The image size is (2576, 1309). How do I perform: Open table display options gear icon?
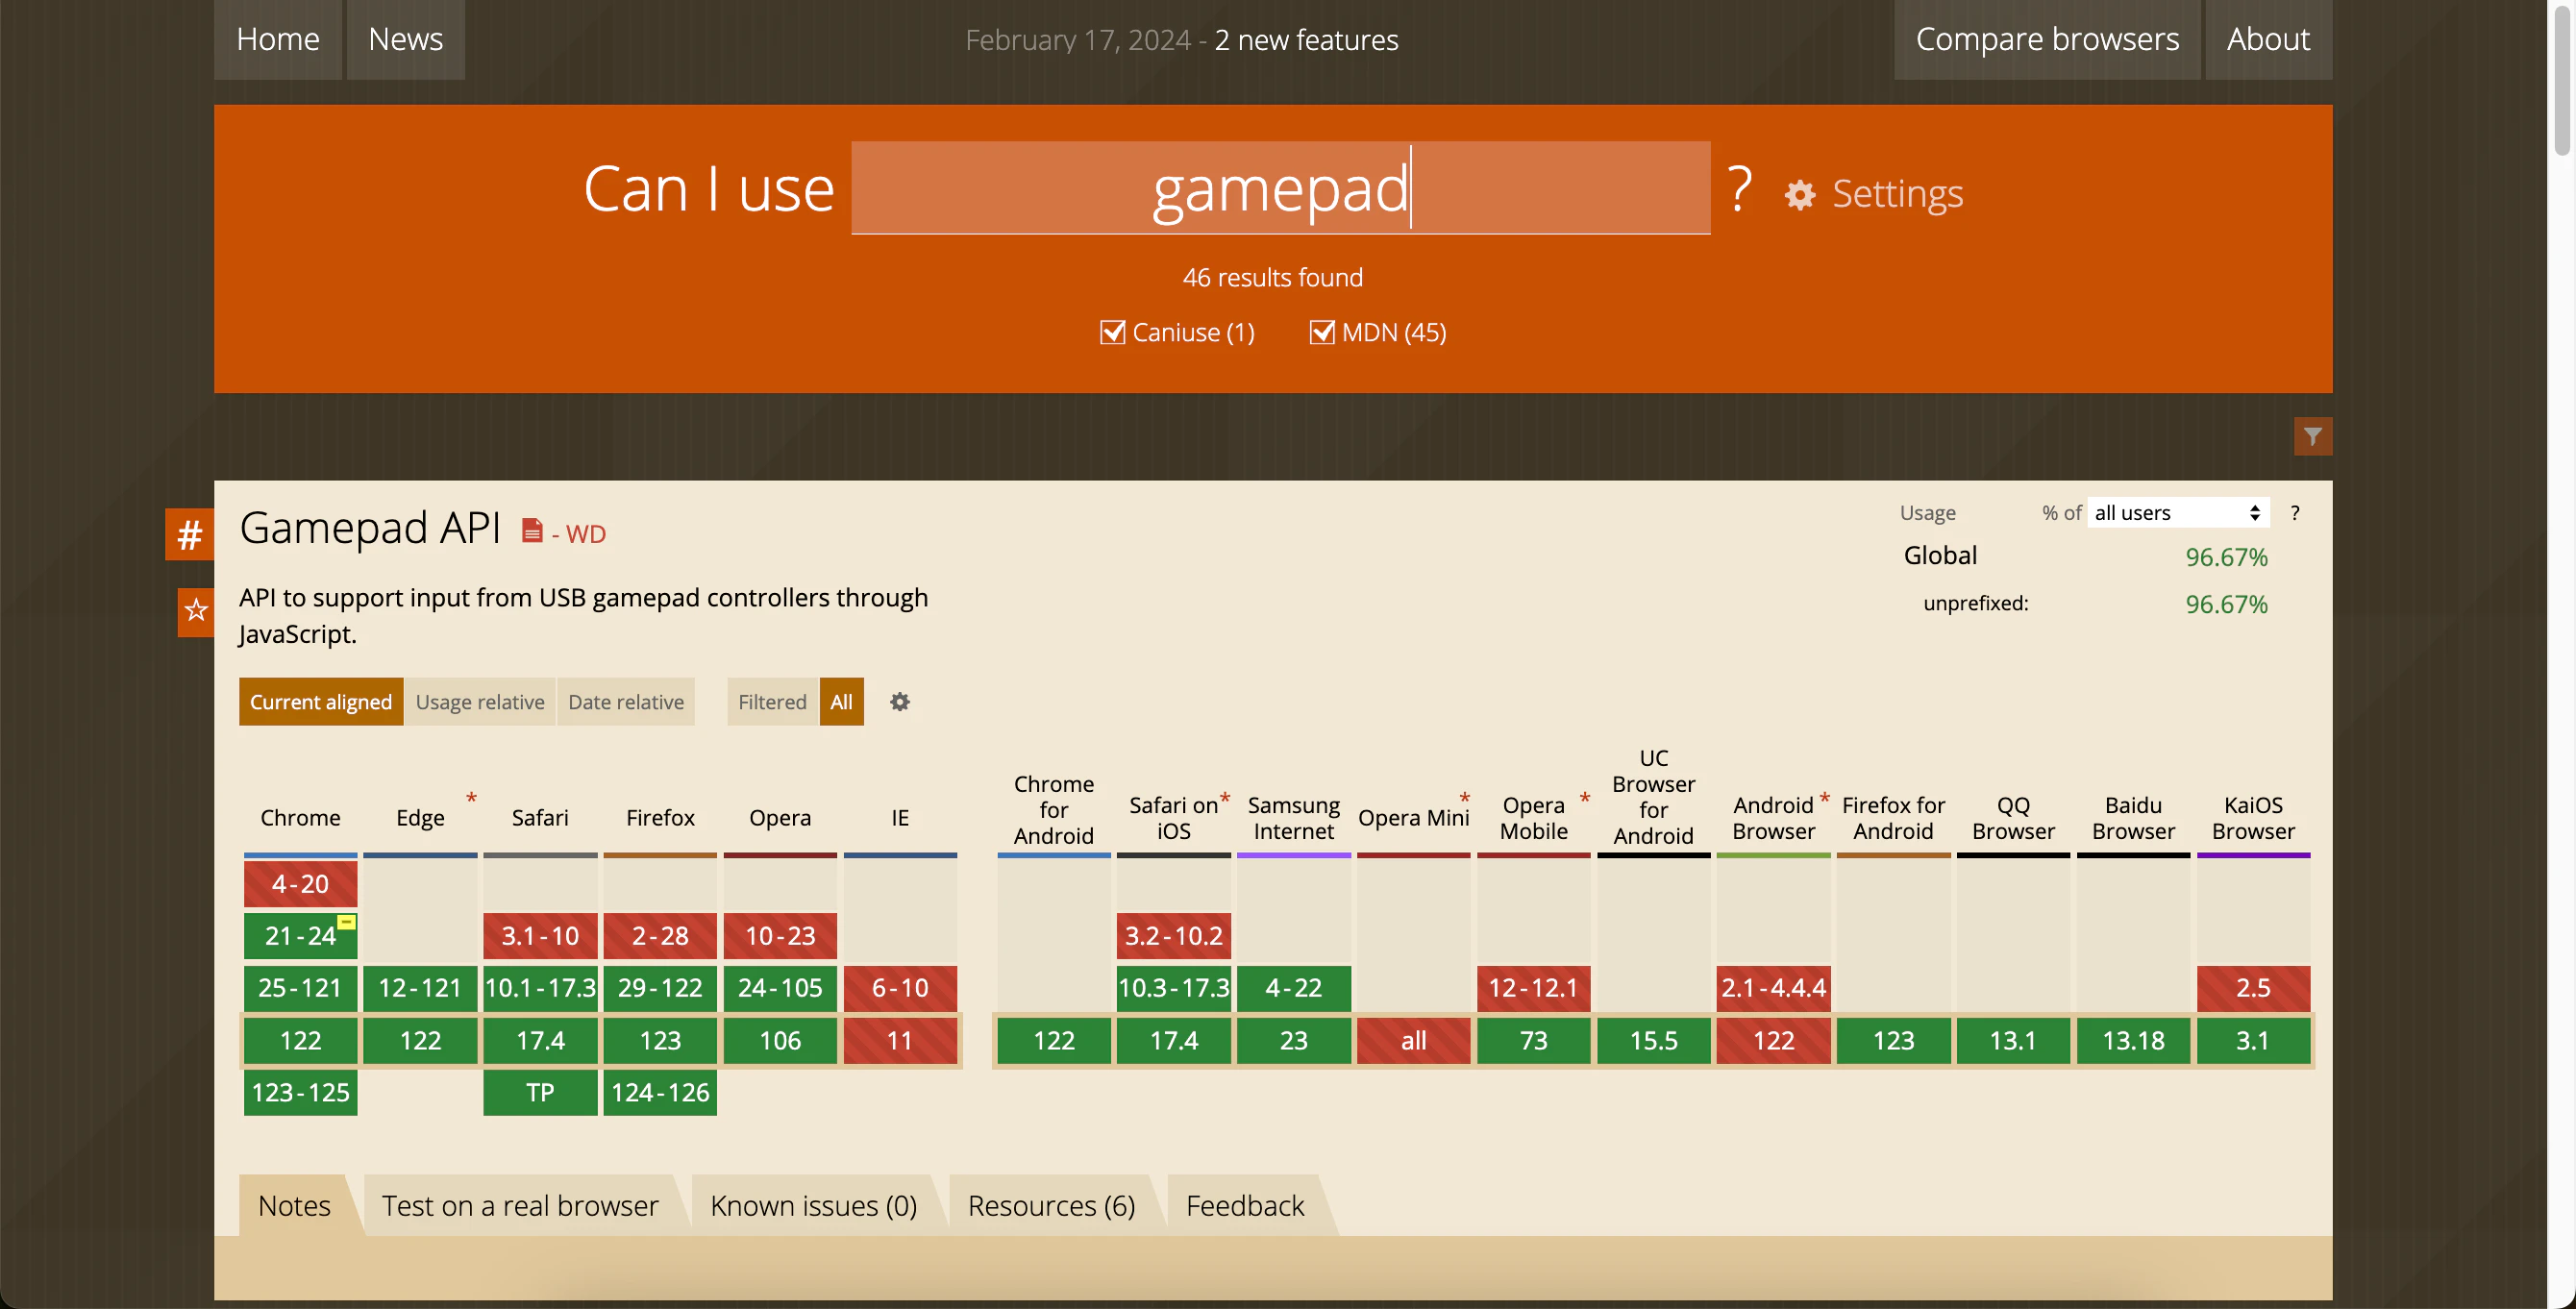click(x=900, y=702)
